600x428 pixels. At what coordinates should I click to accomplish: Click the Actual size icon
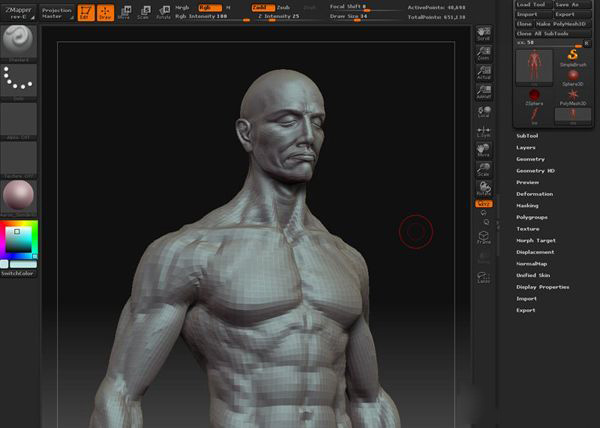click(x=483, y=73)
